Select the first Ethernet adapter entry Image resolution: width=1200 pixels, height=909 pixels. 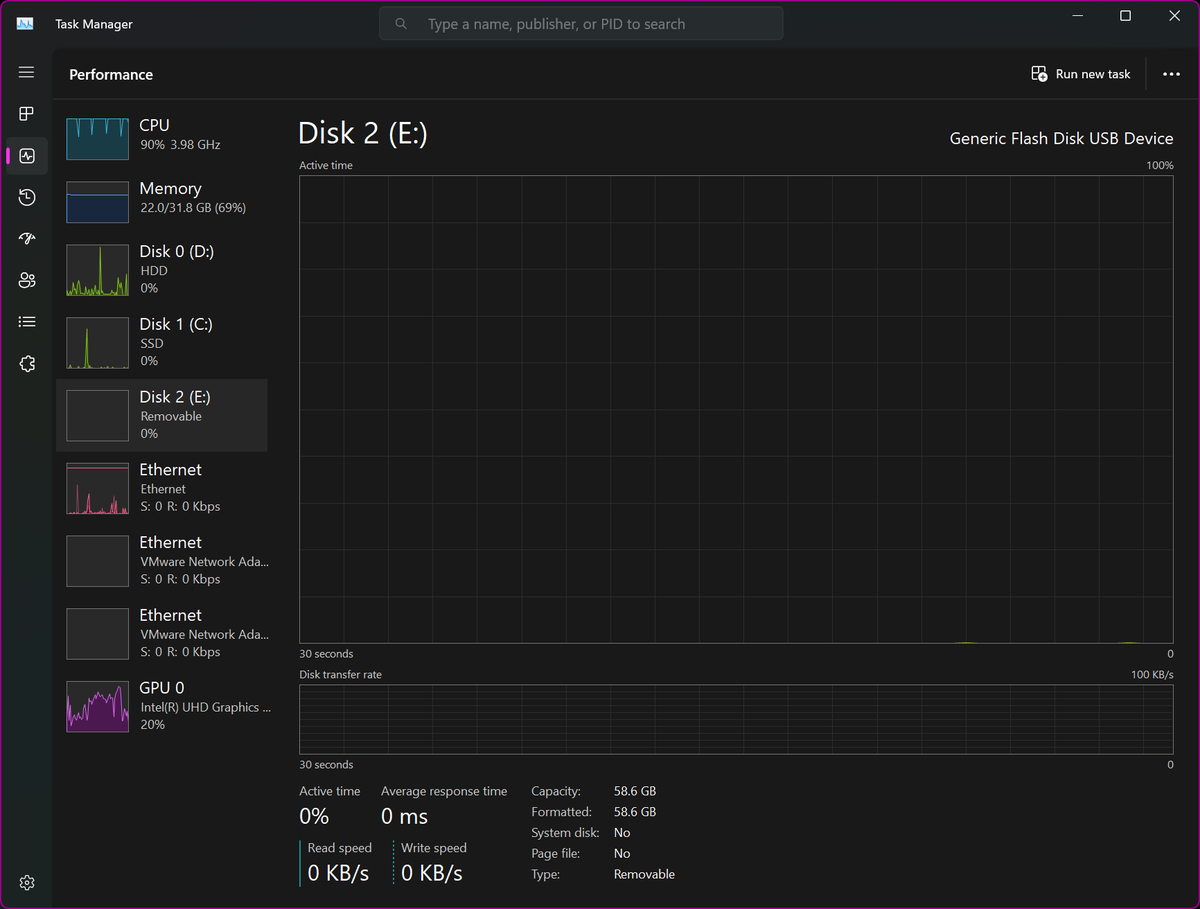click(162, 488)
